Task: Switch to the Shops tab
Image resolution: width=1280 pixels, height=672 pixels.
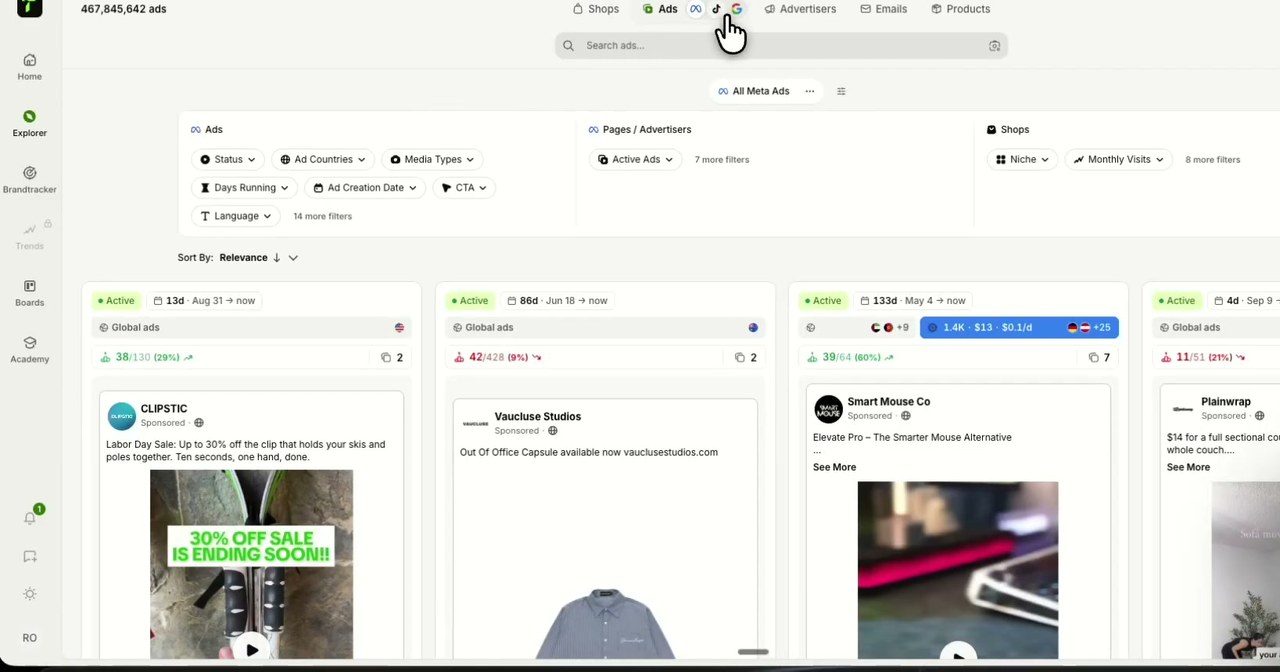Action: tap(595, 9)
